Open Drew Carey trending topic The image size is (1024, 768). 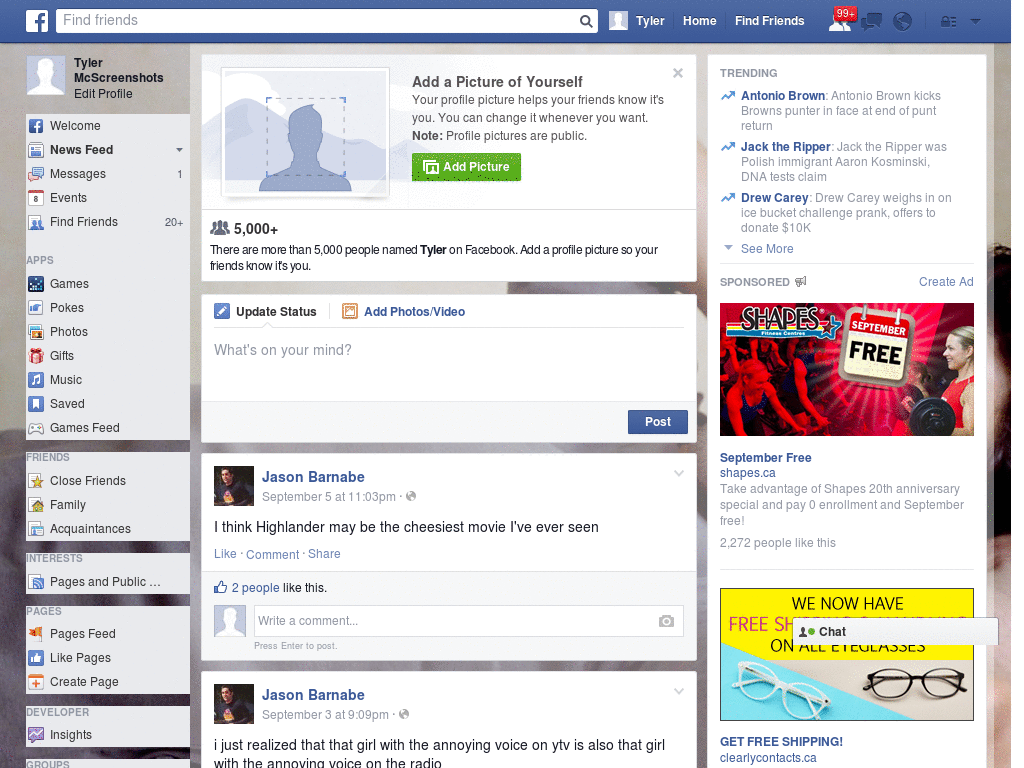coord(775,198)
